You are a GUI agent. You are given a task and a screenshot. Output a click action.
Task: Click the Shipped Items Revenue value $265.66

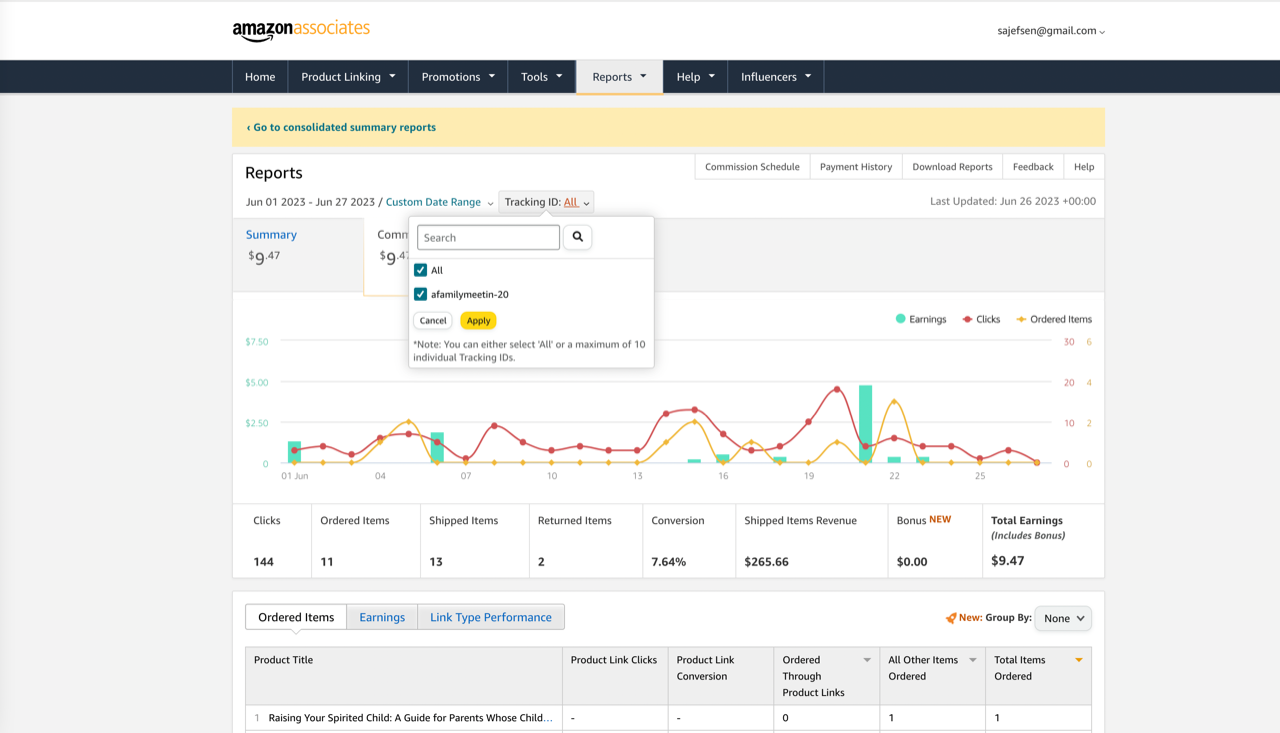tap(767, 562)
